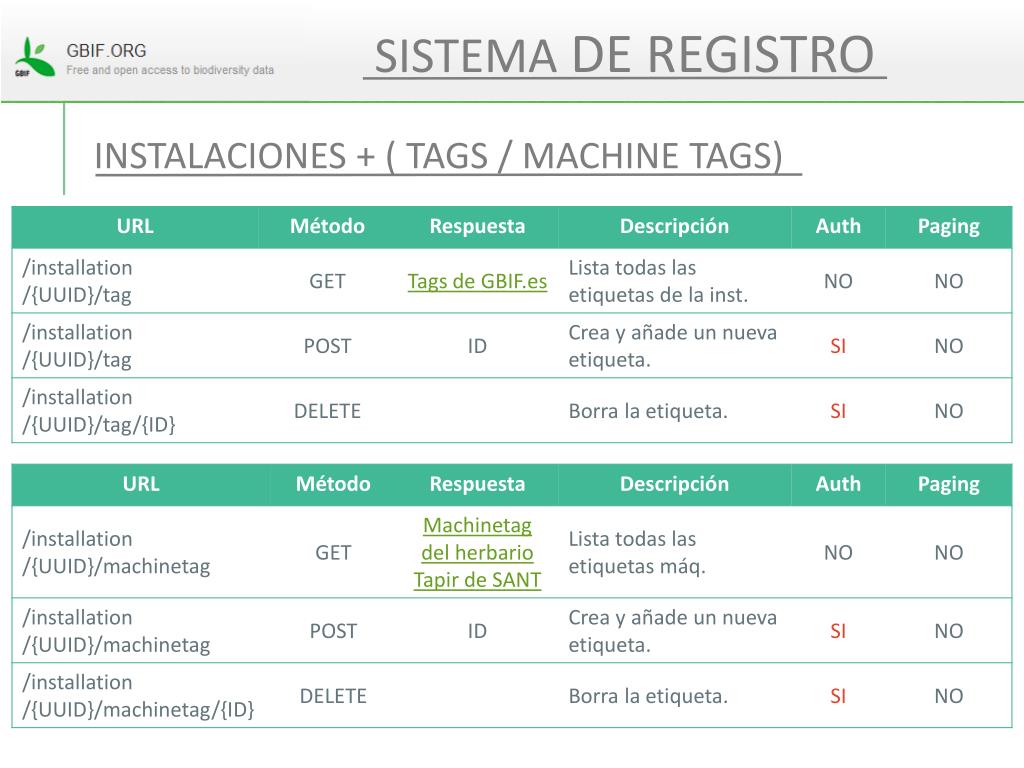
Task: Click red 'SI' in the machinetag DELETE row
Action: click(x=838, y=696)
